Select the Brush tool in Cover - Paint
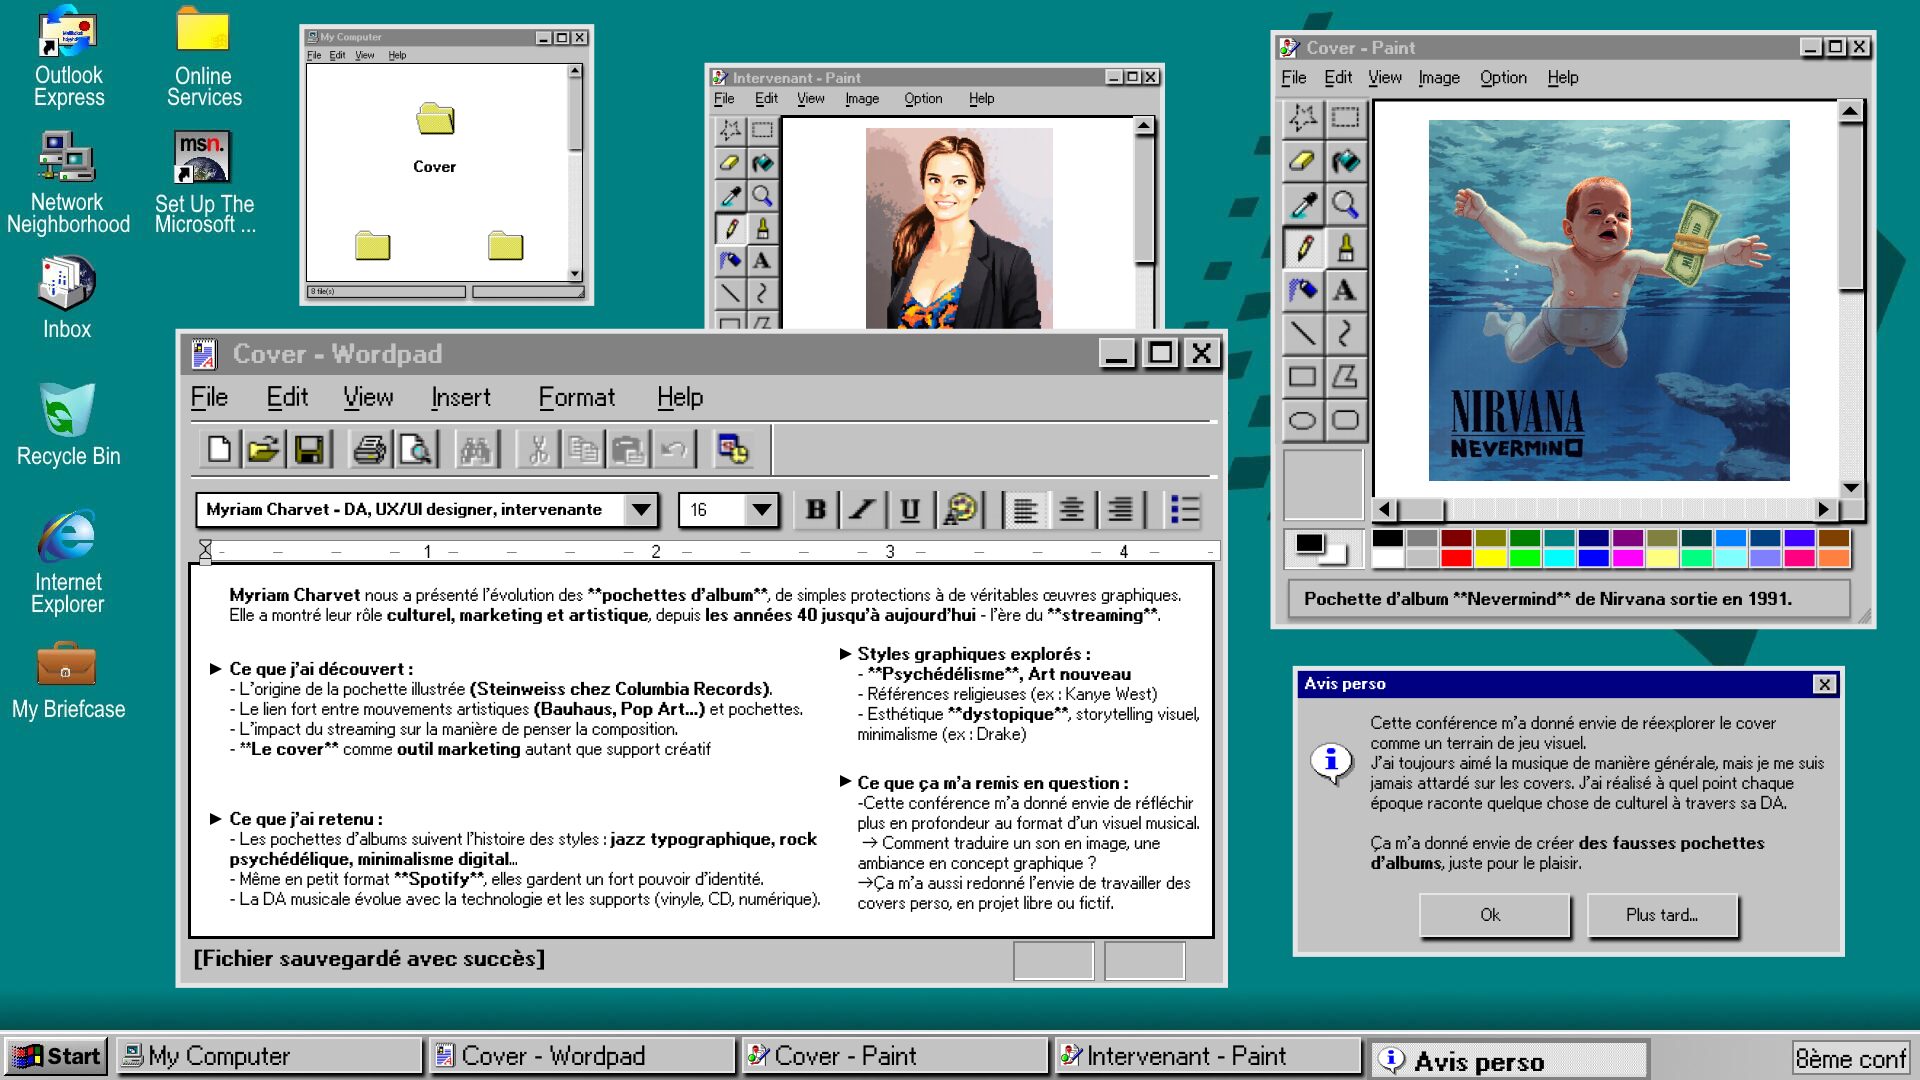The image size is (1920, 1080). click(1345, 247)
